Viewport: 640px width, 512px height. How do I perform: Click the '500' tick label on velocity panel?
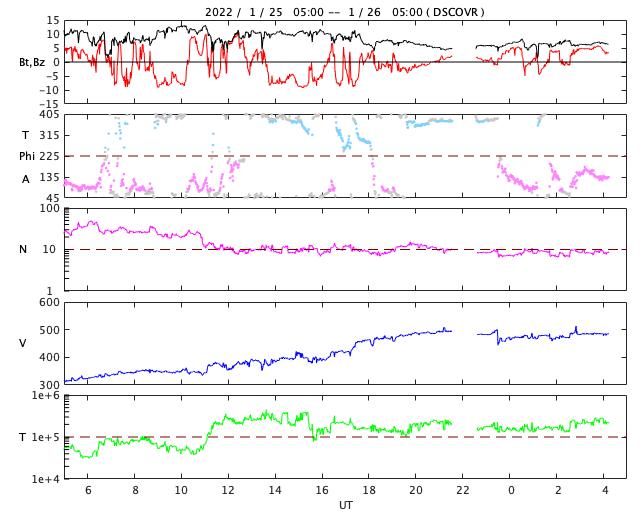click(x=49, y=330)
